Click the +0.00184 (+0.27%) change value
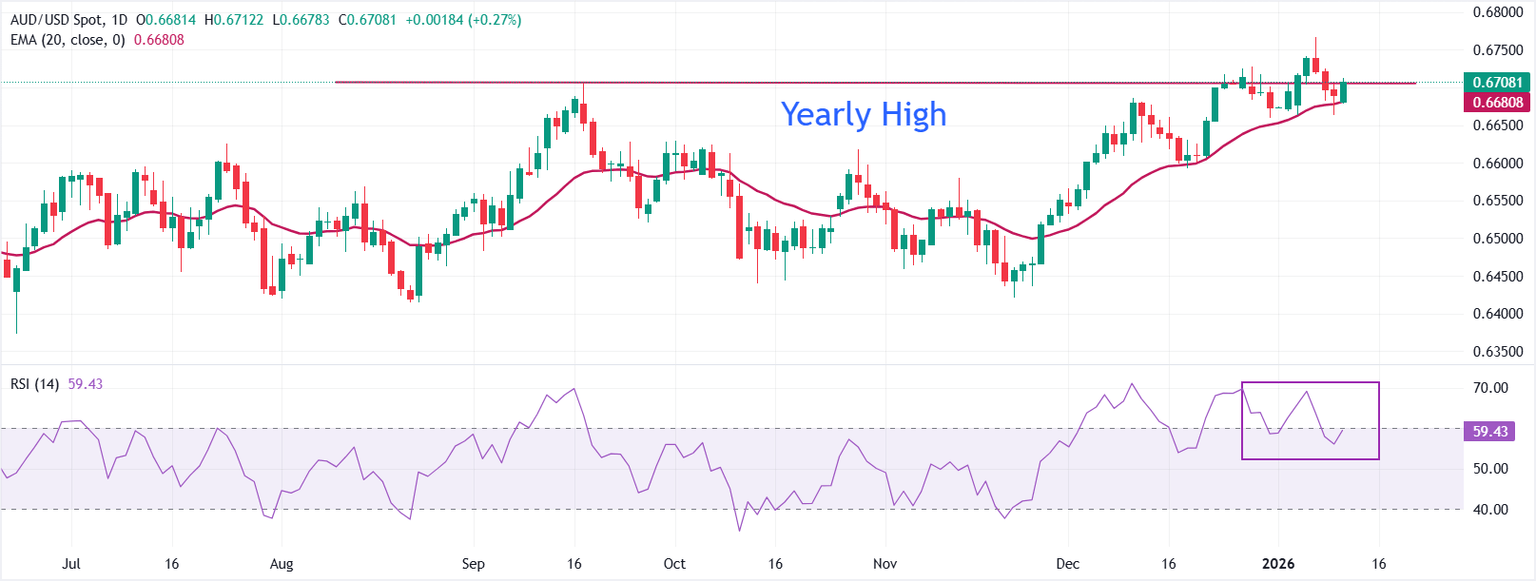1536x581 pixels. click(463, 20)
